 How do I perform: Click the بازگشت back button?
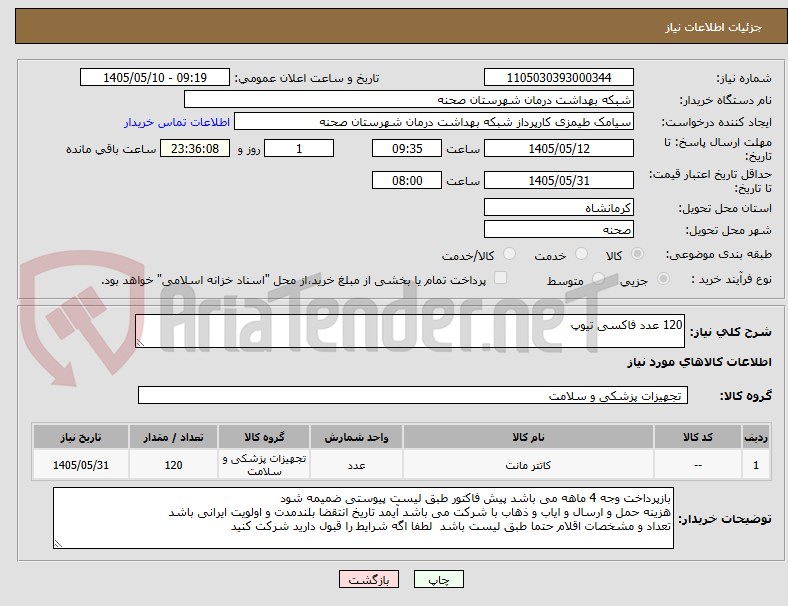(x=369, y=579)
